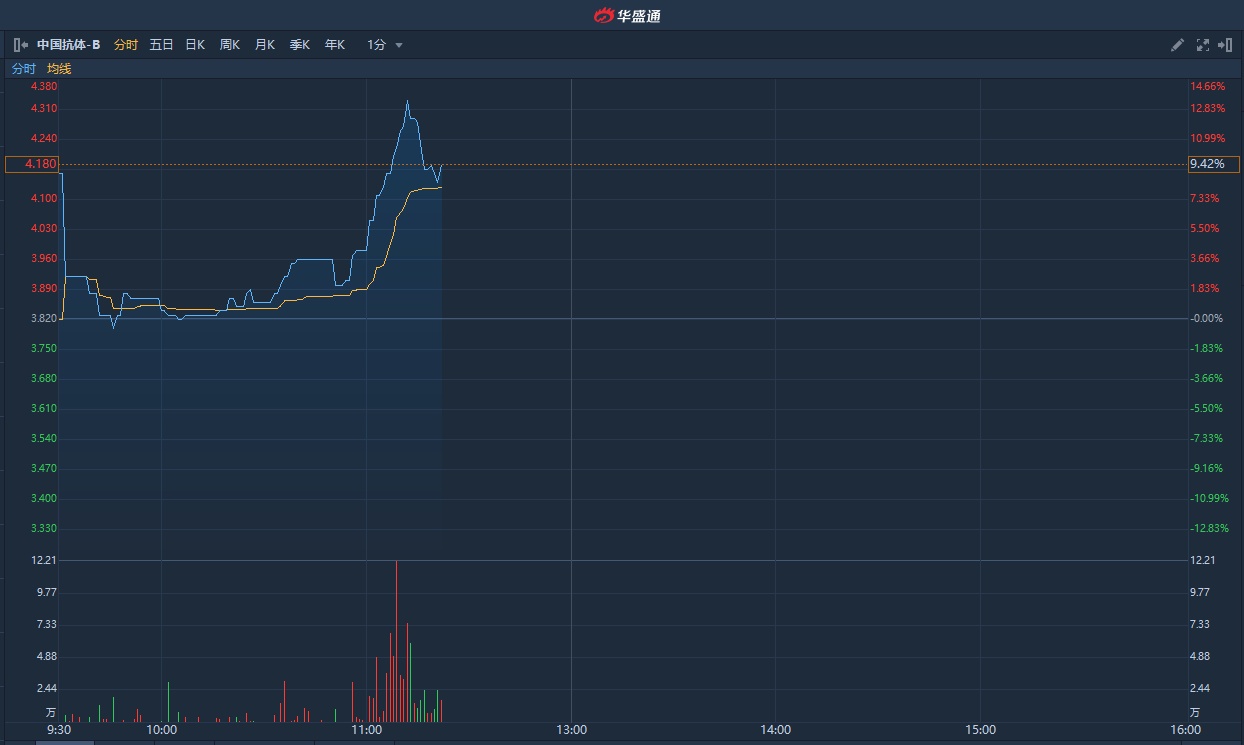Click the 4.380 top price label
This screenshot has height=745, width=1244.
coord(43,87)
